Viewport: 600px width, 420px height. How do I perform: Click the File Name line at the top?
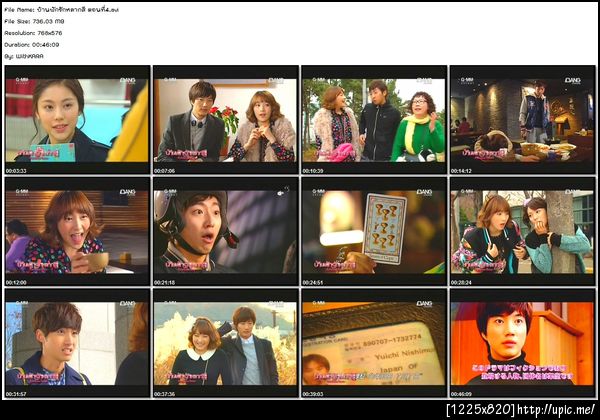[x=62, y=10]
